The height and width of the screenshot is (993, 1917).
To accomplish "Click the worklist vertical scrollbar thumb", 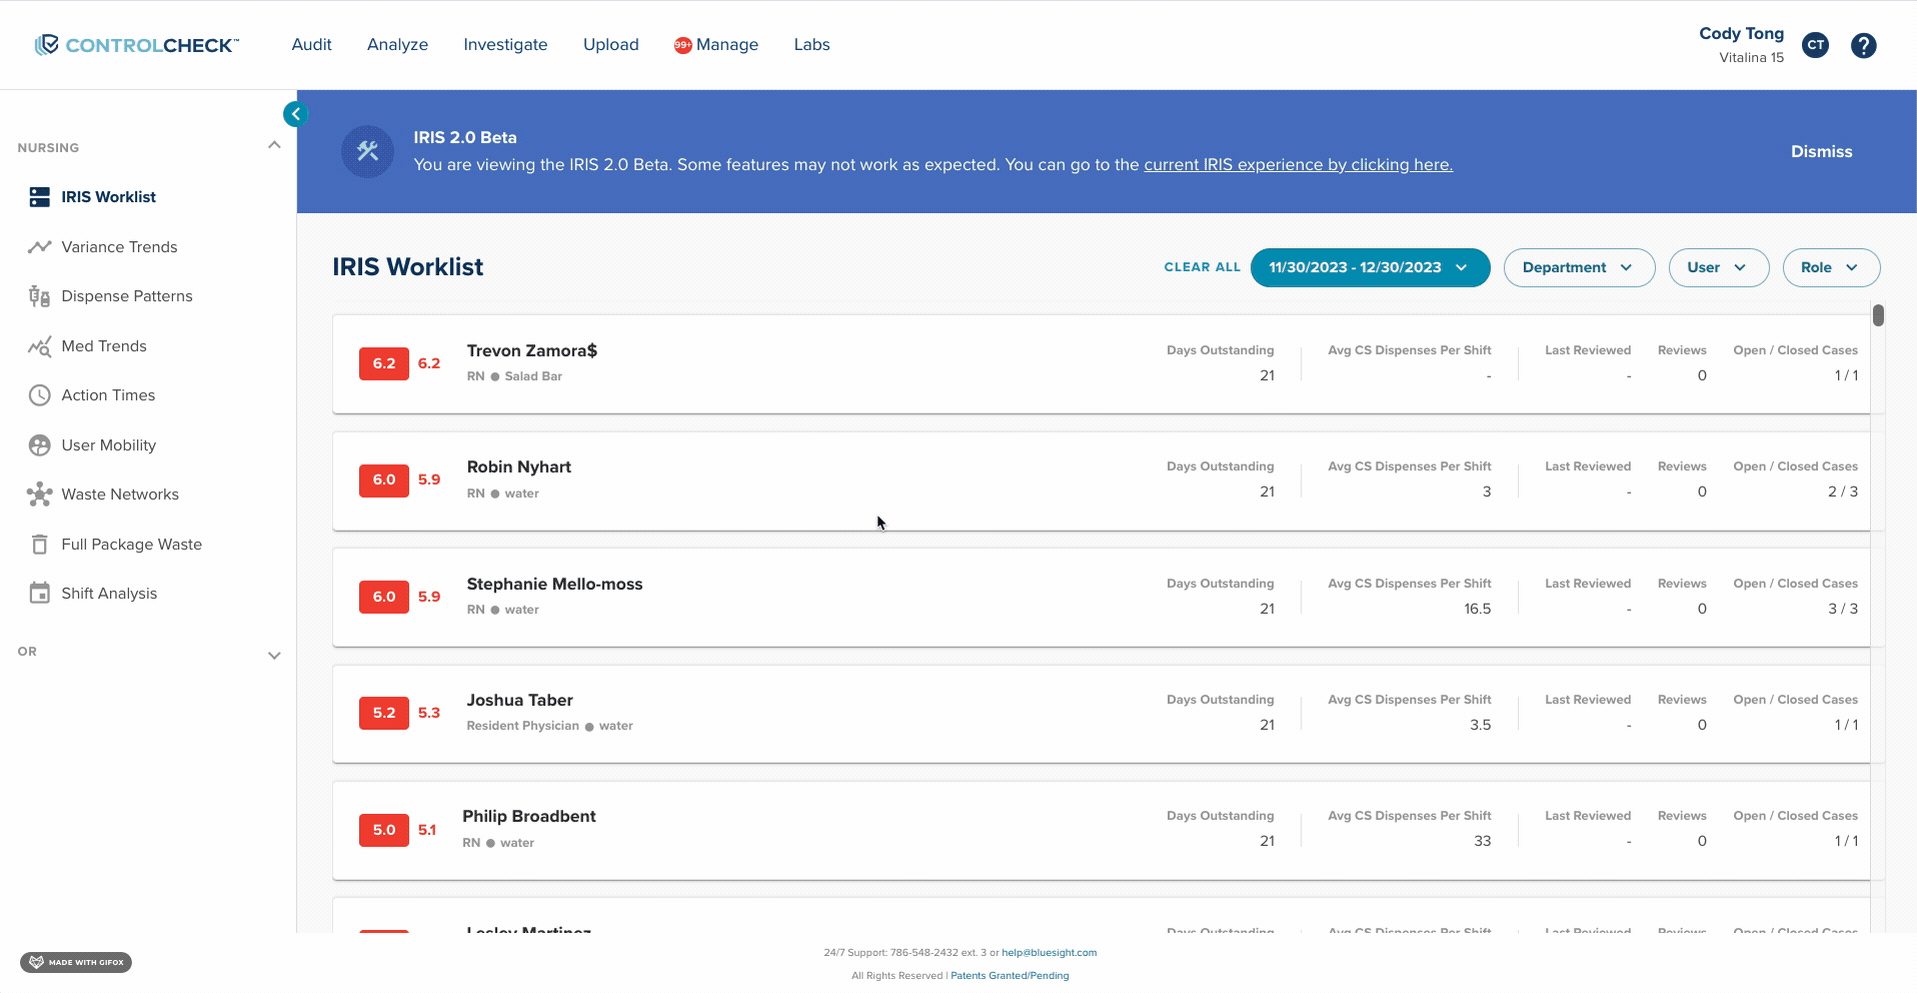I will click(x=1878, y=315).
